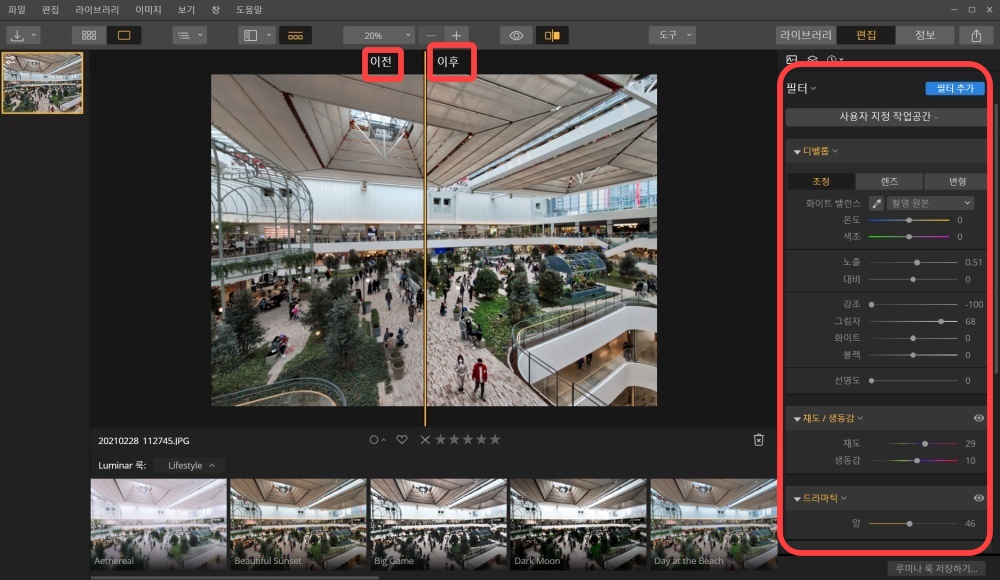This screenshot has height=580, width=1000.
Task: Set a five star rating
Action: (x=495, y=440)
